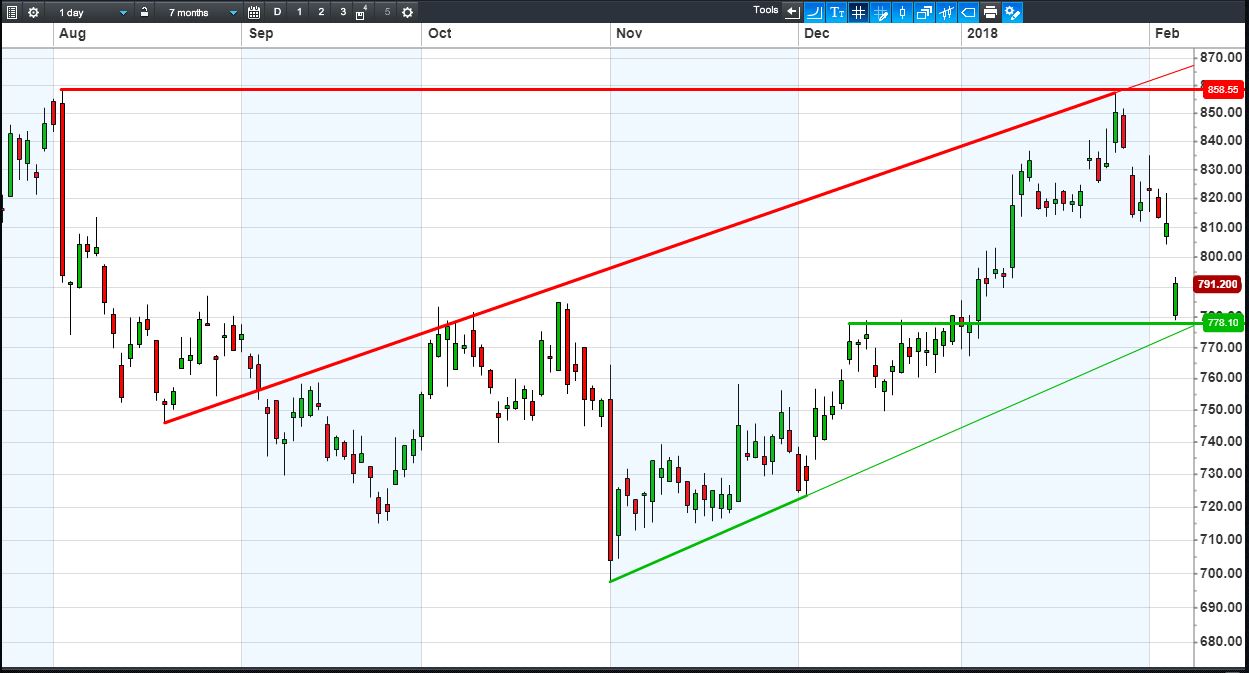Save to layout preset 4
1249x673 pixels.
(x=362, y=13)
